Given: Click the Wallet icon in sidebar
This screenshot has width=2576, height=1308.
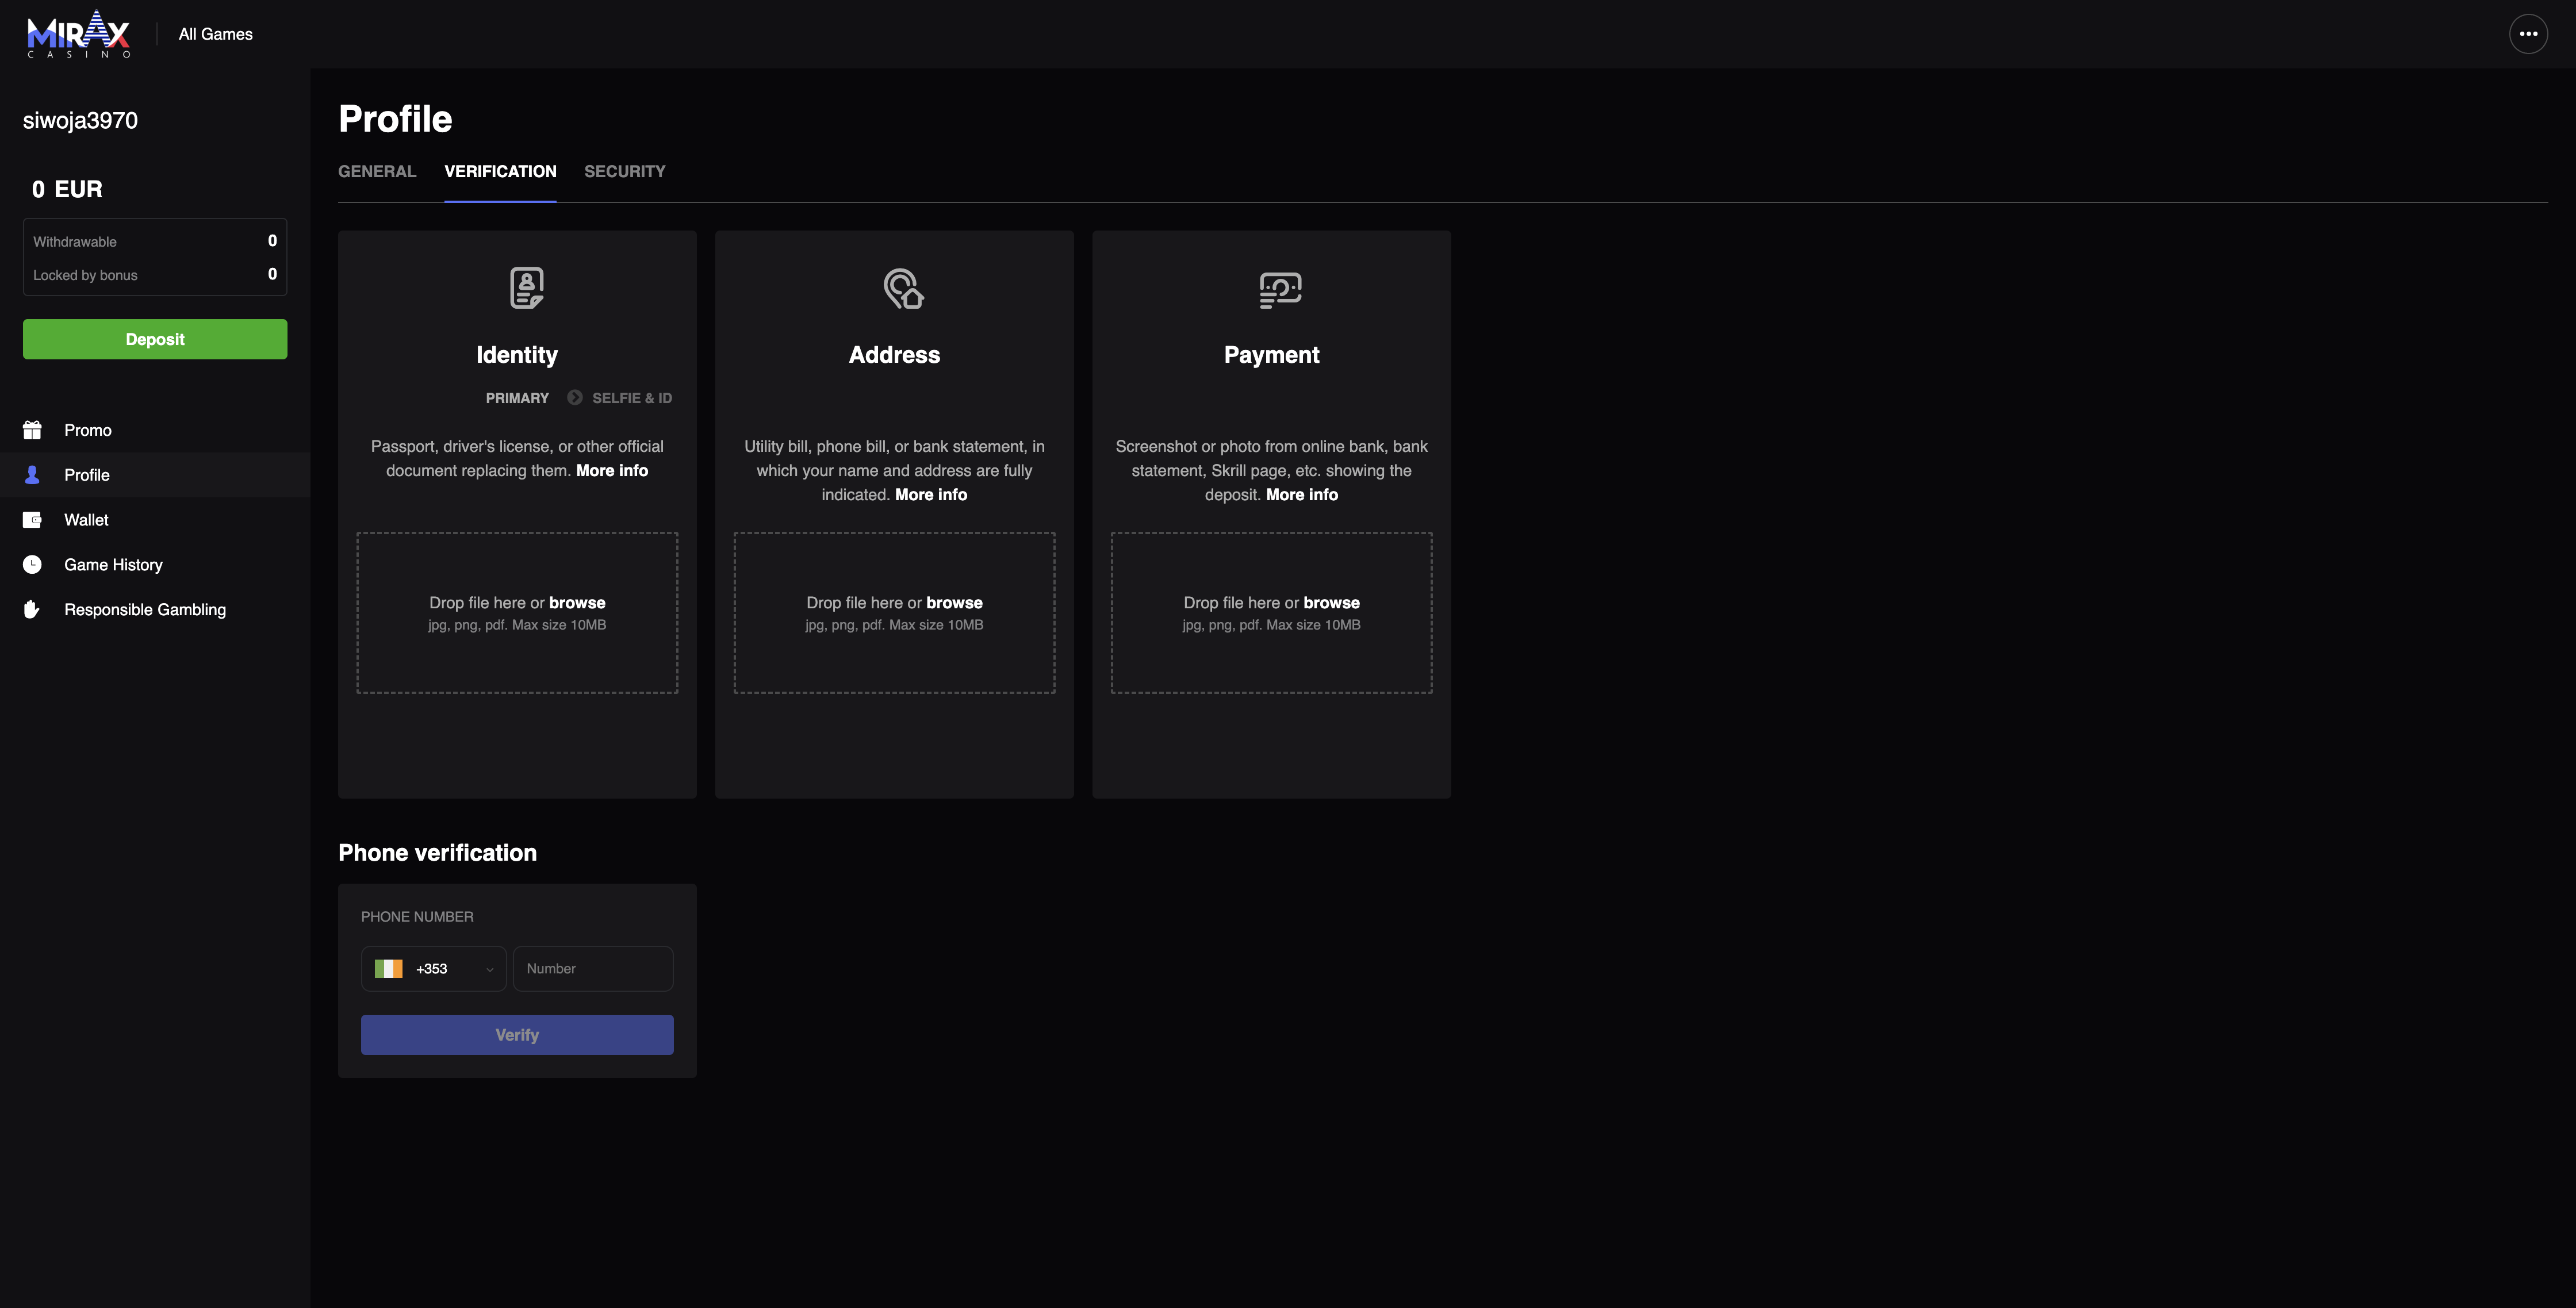Looking at the screenshot, I should click(x=32, y=520).
